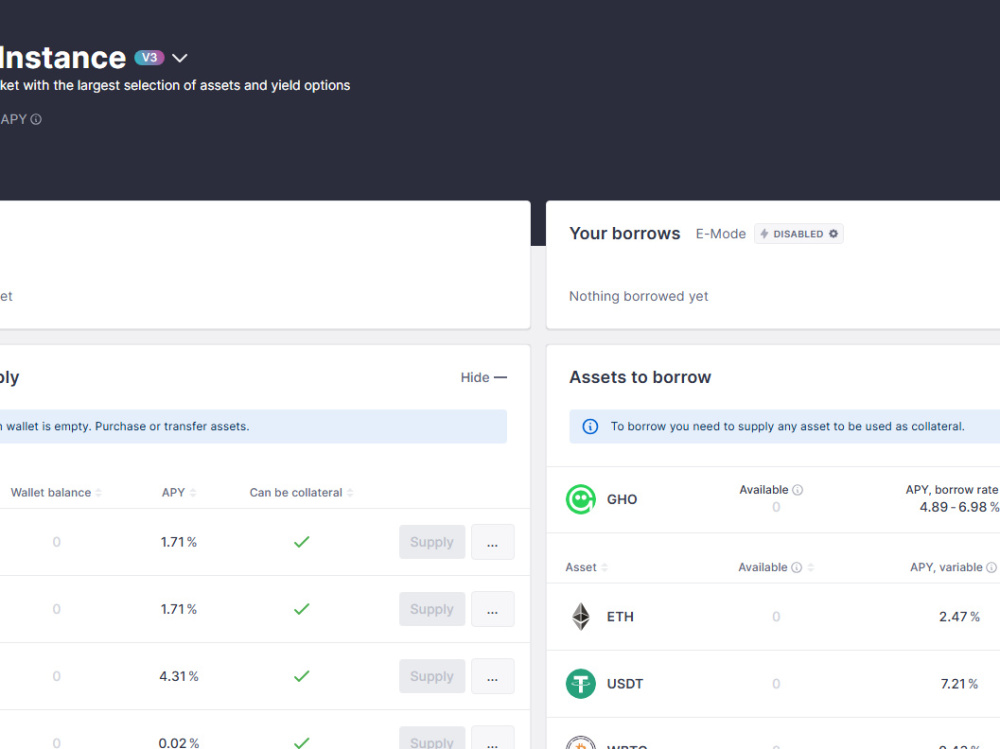Sort by Can be collateral column
This screenshot has width=1000, height=749.
pos(301,493)
